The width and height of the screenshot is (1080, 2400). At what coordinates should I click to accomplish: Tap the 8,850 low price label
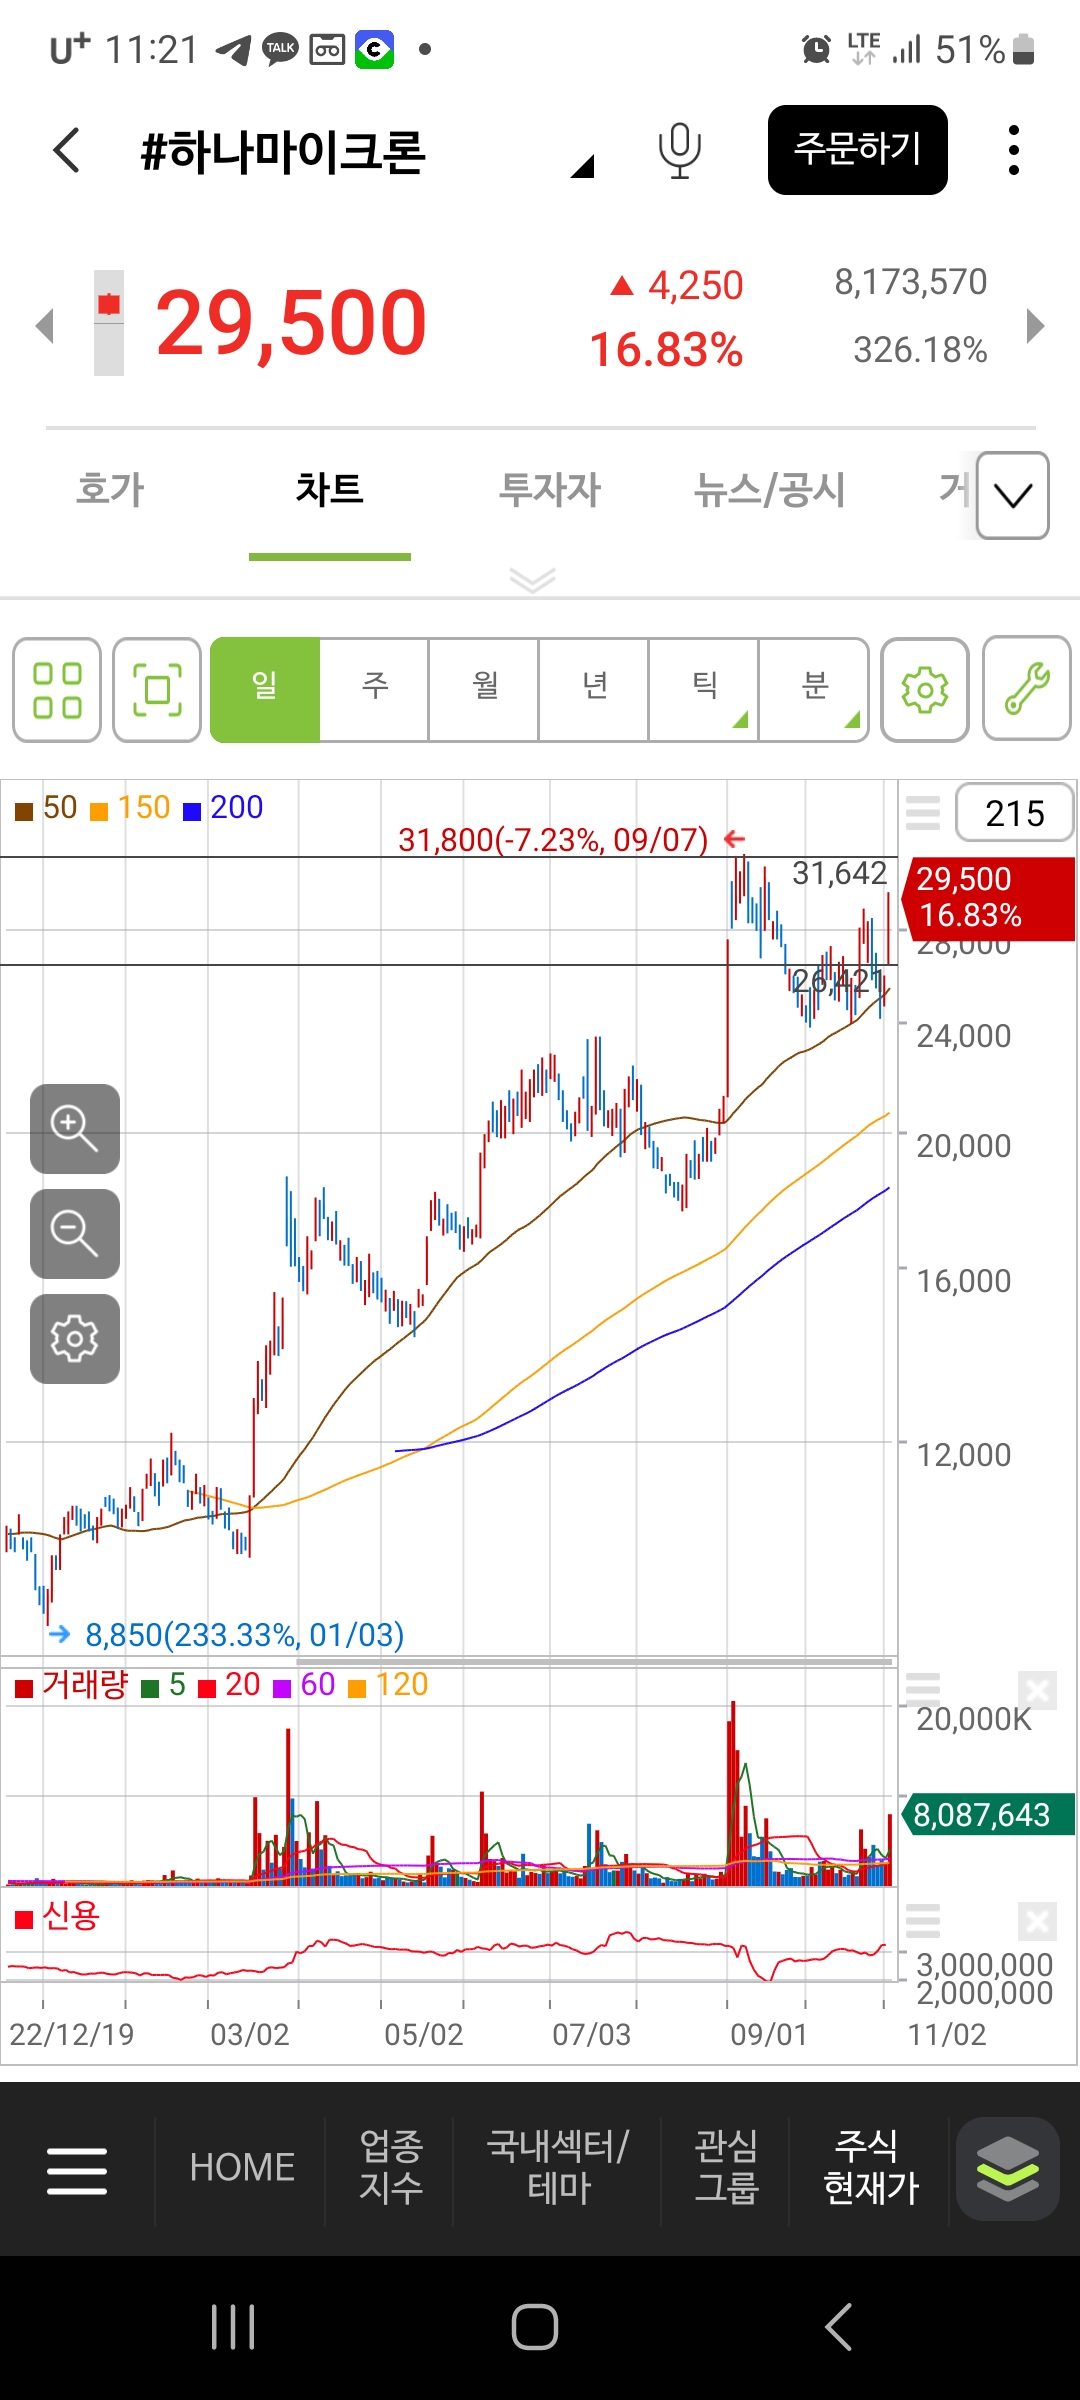tap(244, 1635)
